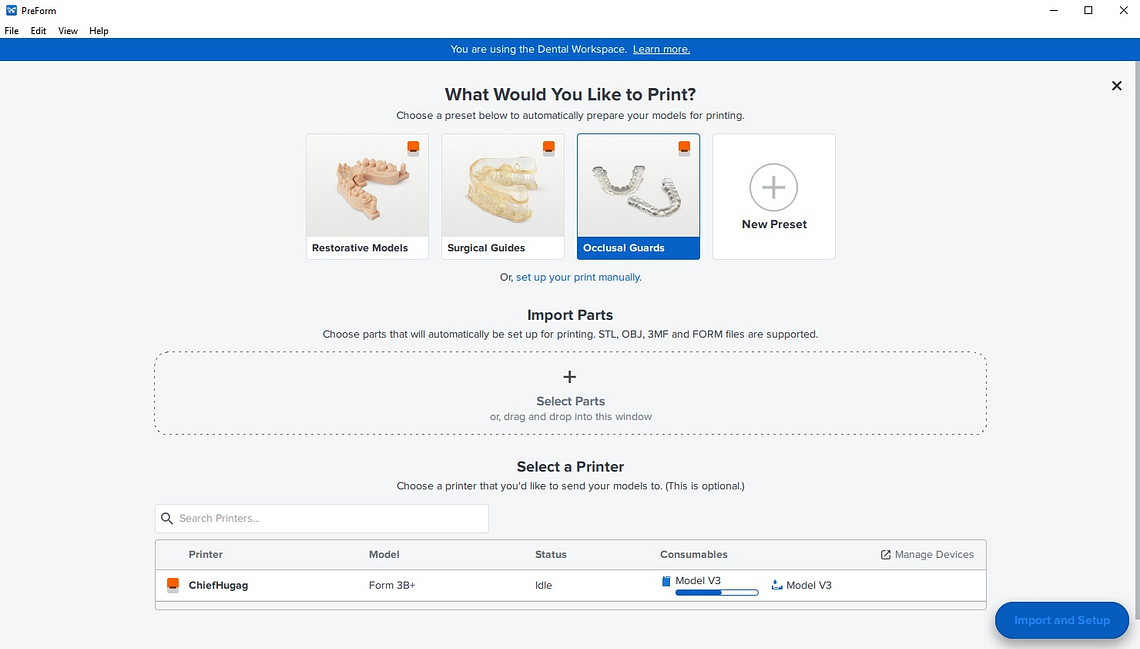Close the print setup dialog
1140x649 pixels.
click(1116, 86)
